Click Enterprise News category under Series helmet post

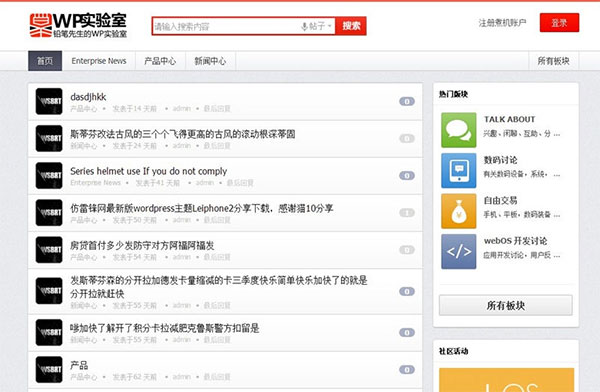pyautogui.click(x=95, y=183)
